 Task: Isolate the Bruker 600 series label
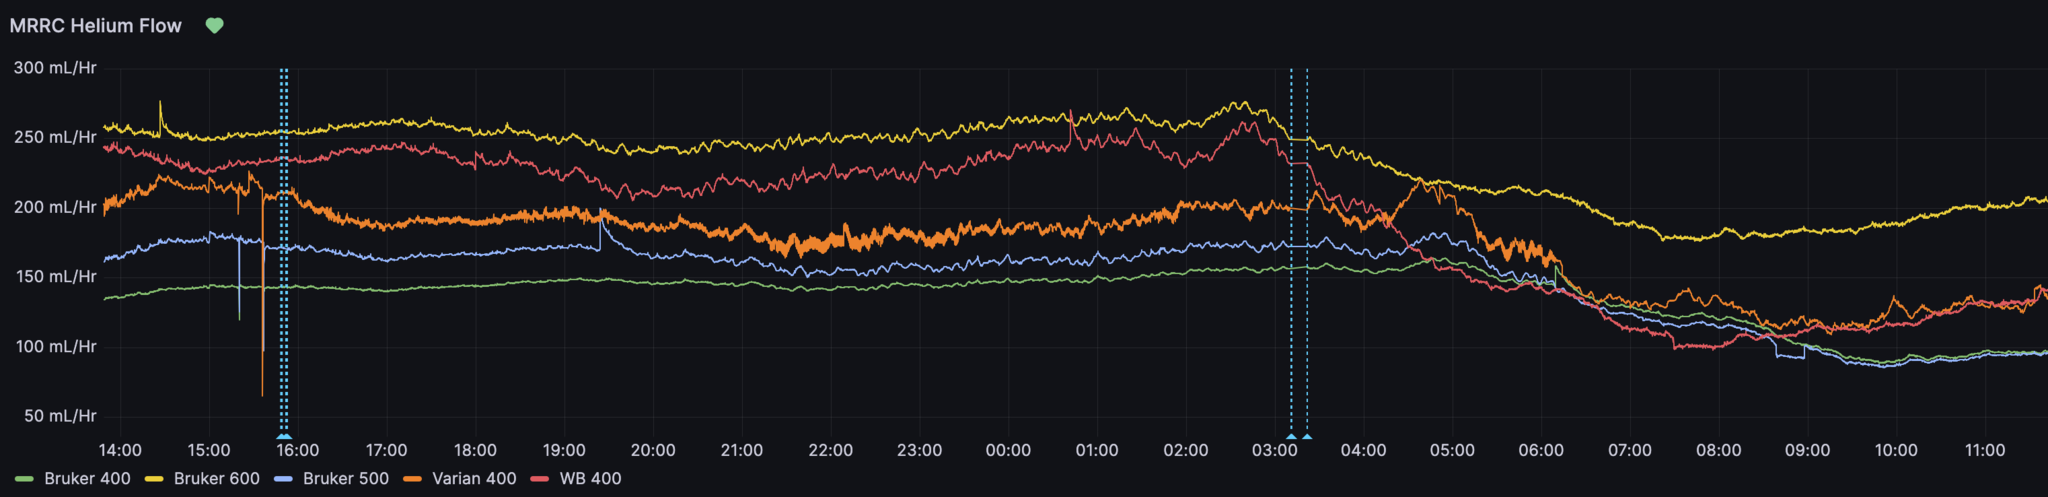click(x=216, y=479)
